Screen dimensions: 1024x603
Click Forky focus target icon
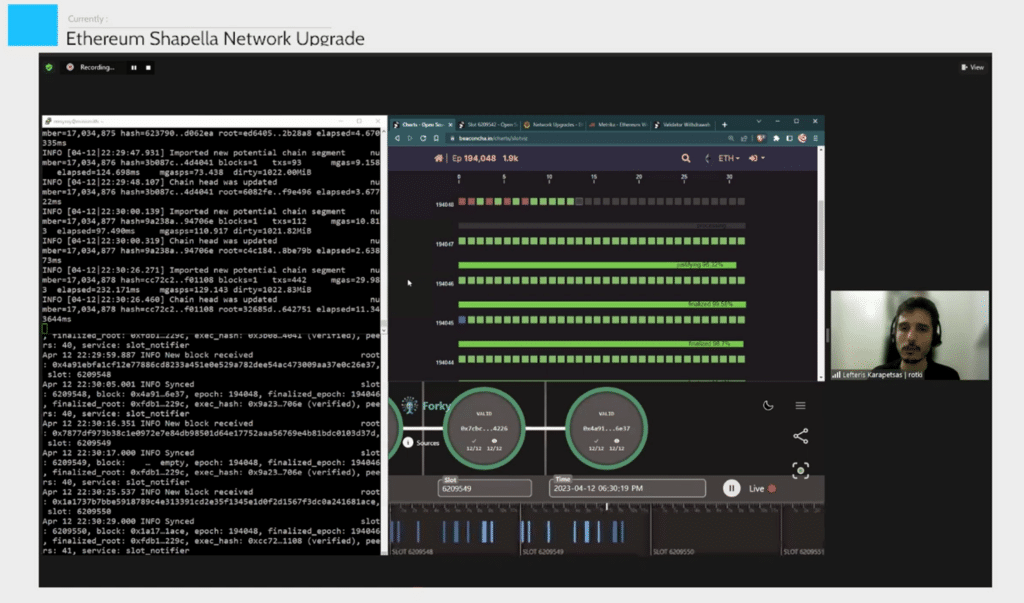pyautogui.click(x=801, y=470)
